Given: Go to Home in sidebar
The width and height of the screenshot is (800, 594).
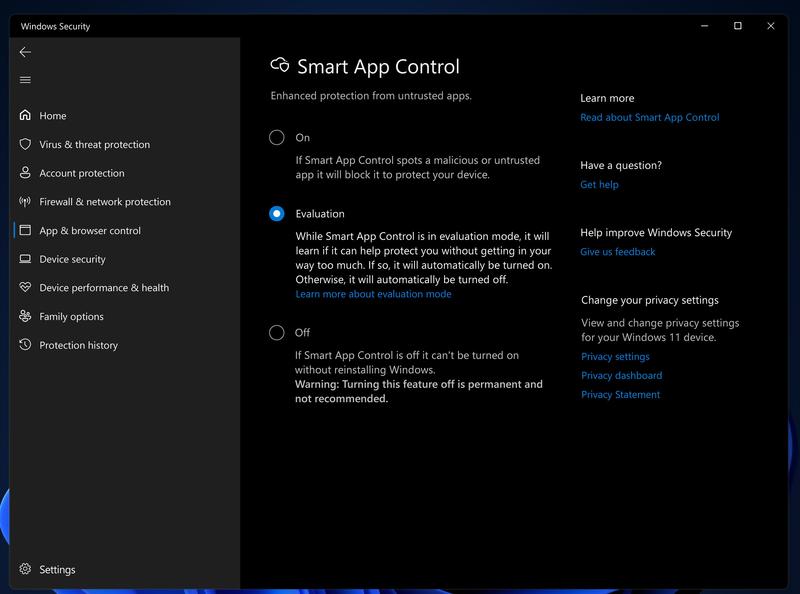Looking at the screenshot, I should click(53, 116).
